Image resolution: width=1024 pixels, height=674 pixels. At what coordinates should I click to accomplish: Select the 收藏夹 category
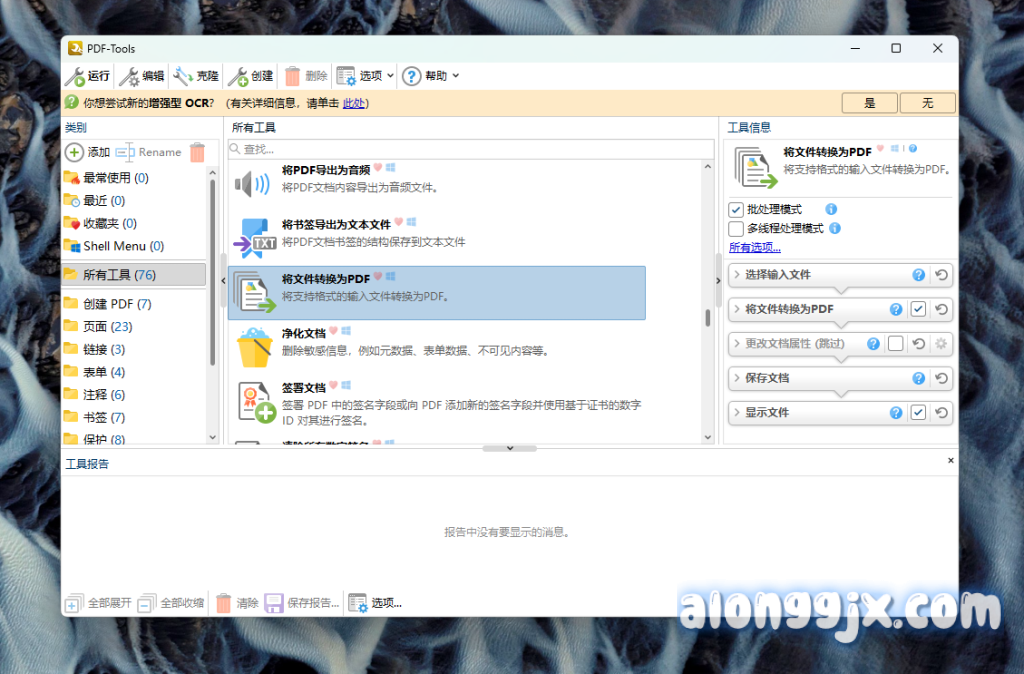click(x=108, y=223)
